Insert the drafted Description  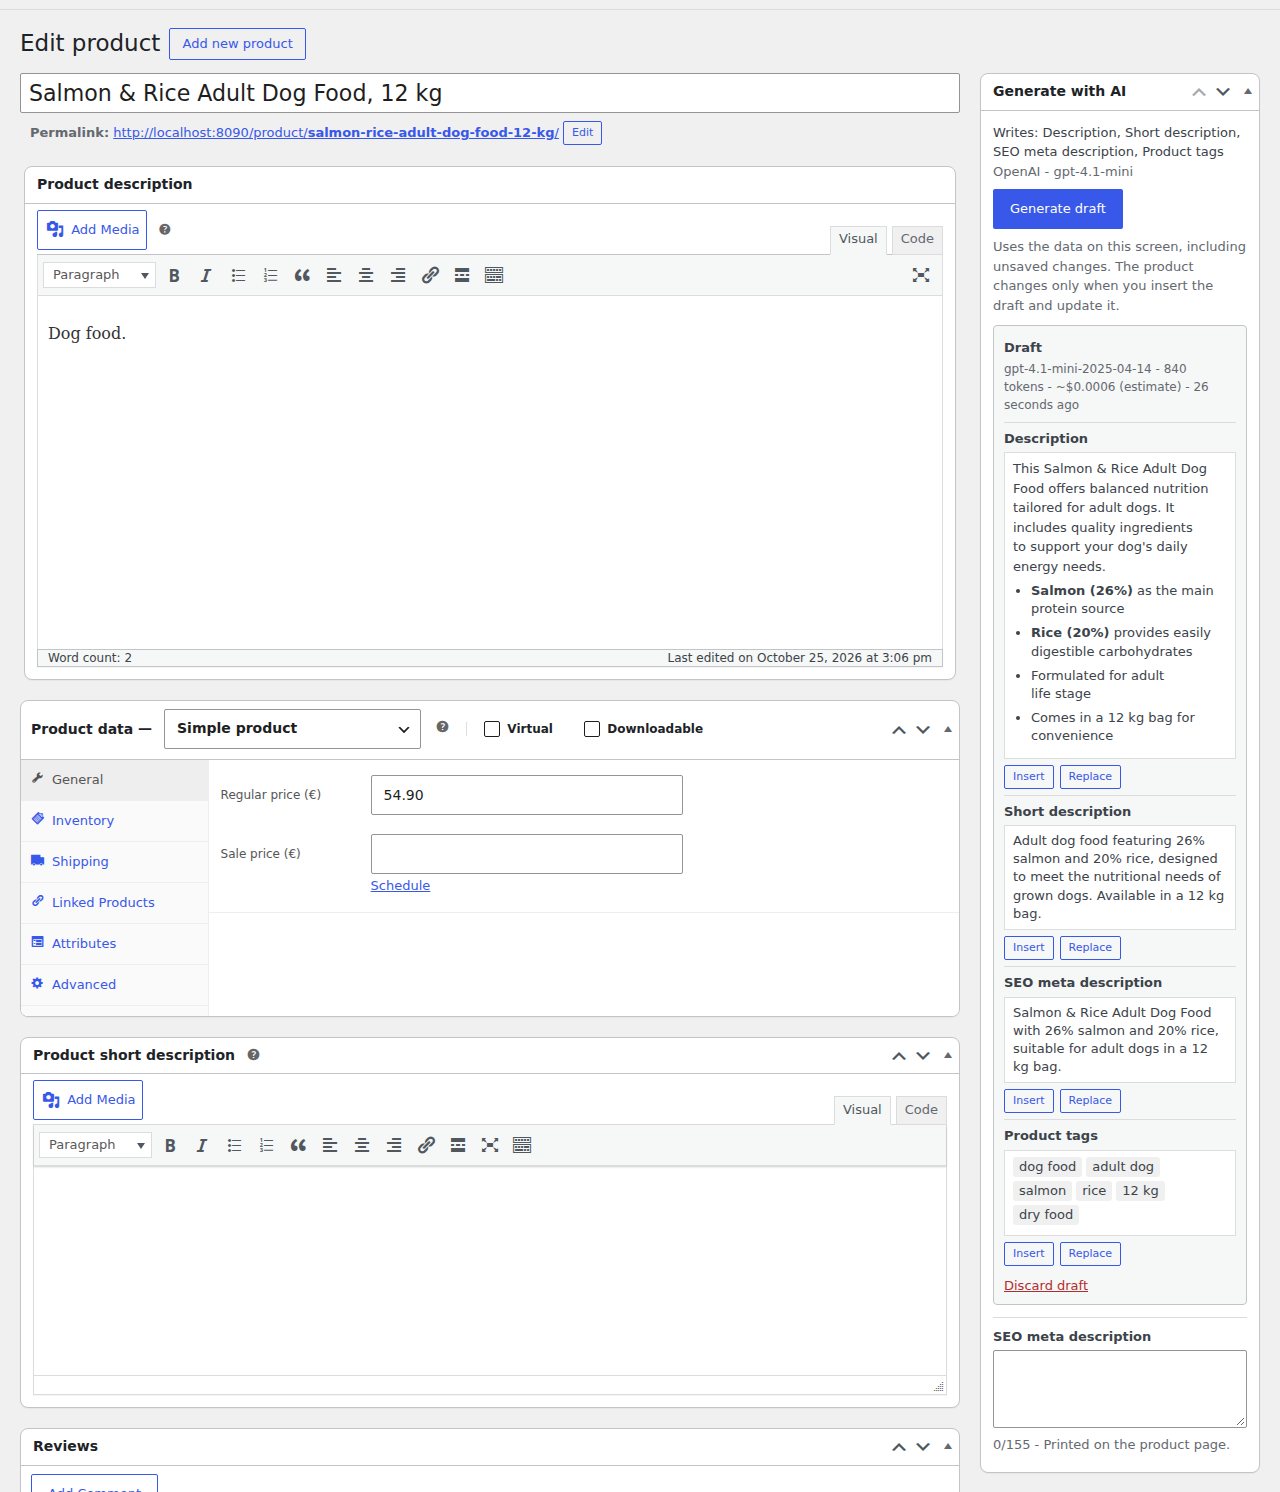tap(1028, 777)
